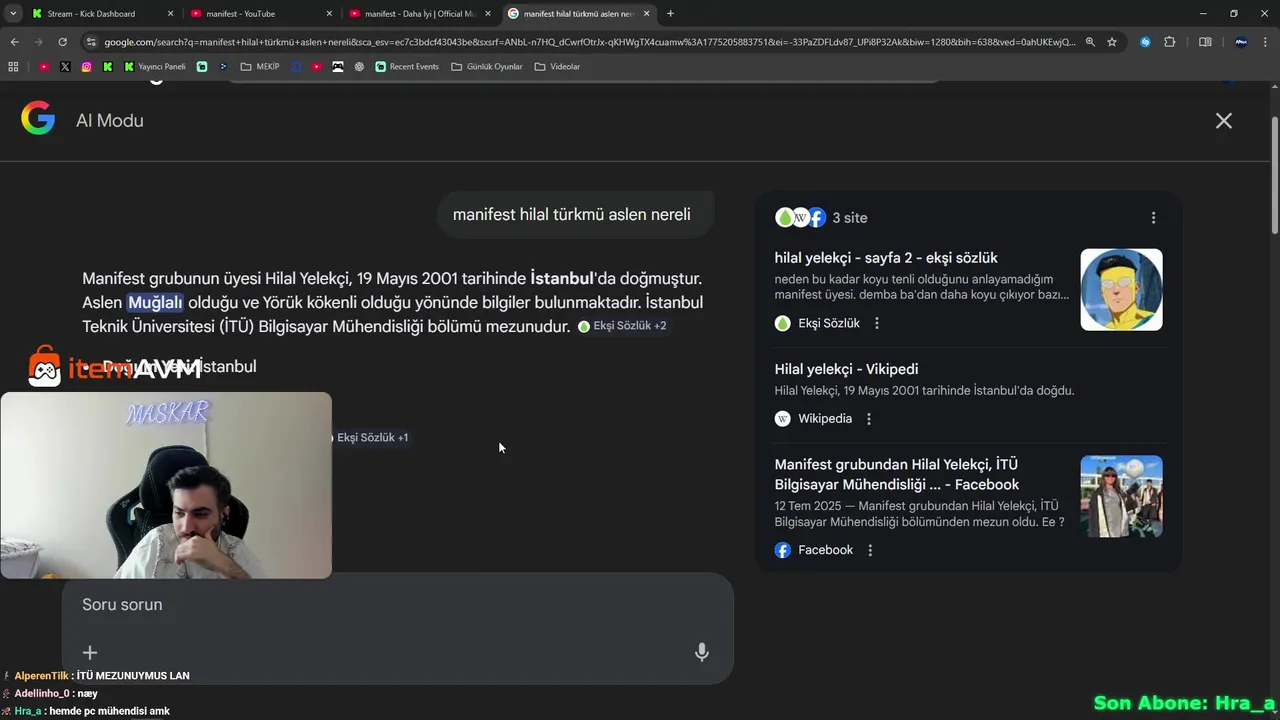
Task: Open the Yayıncı Paneli bookmark
Action: pos(155,67)
